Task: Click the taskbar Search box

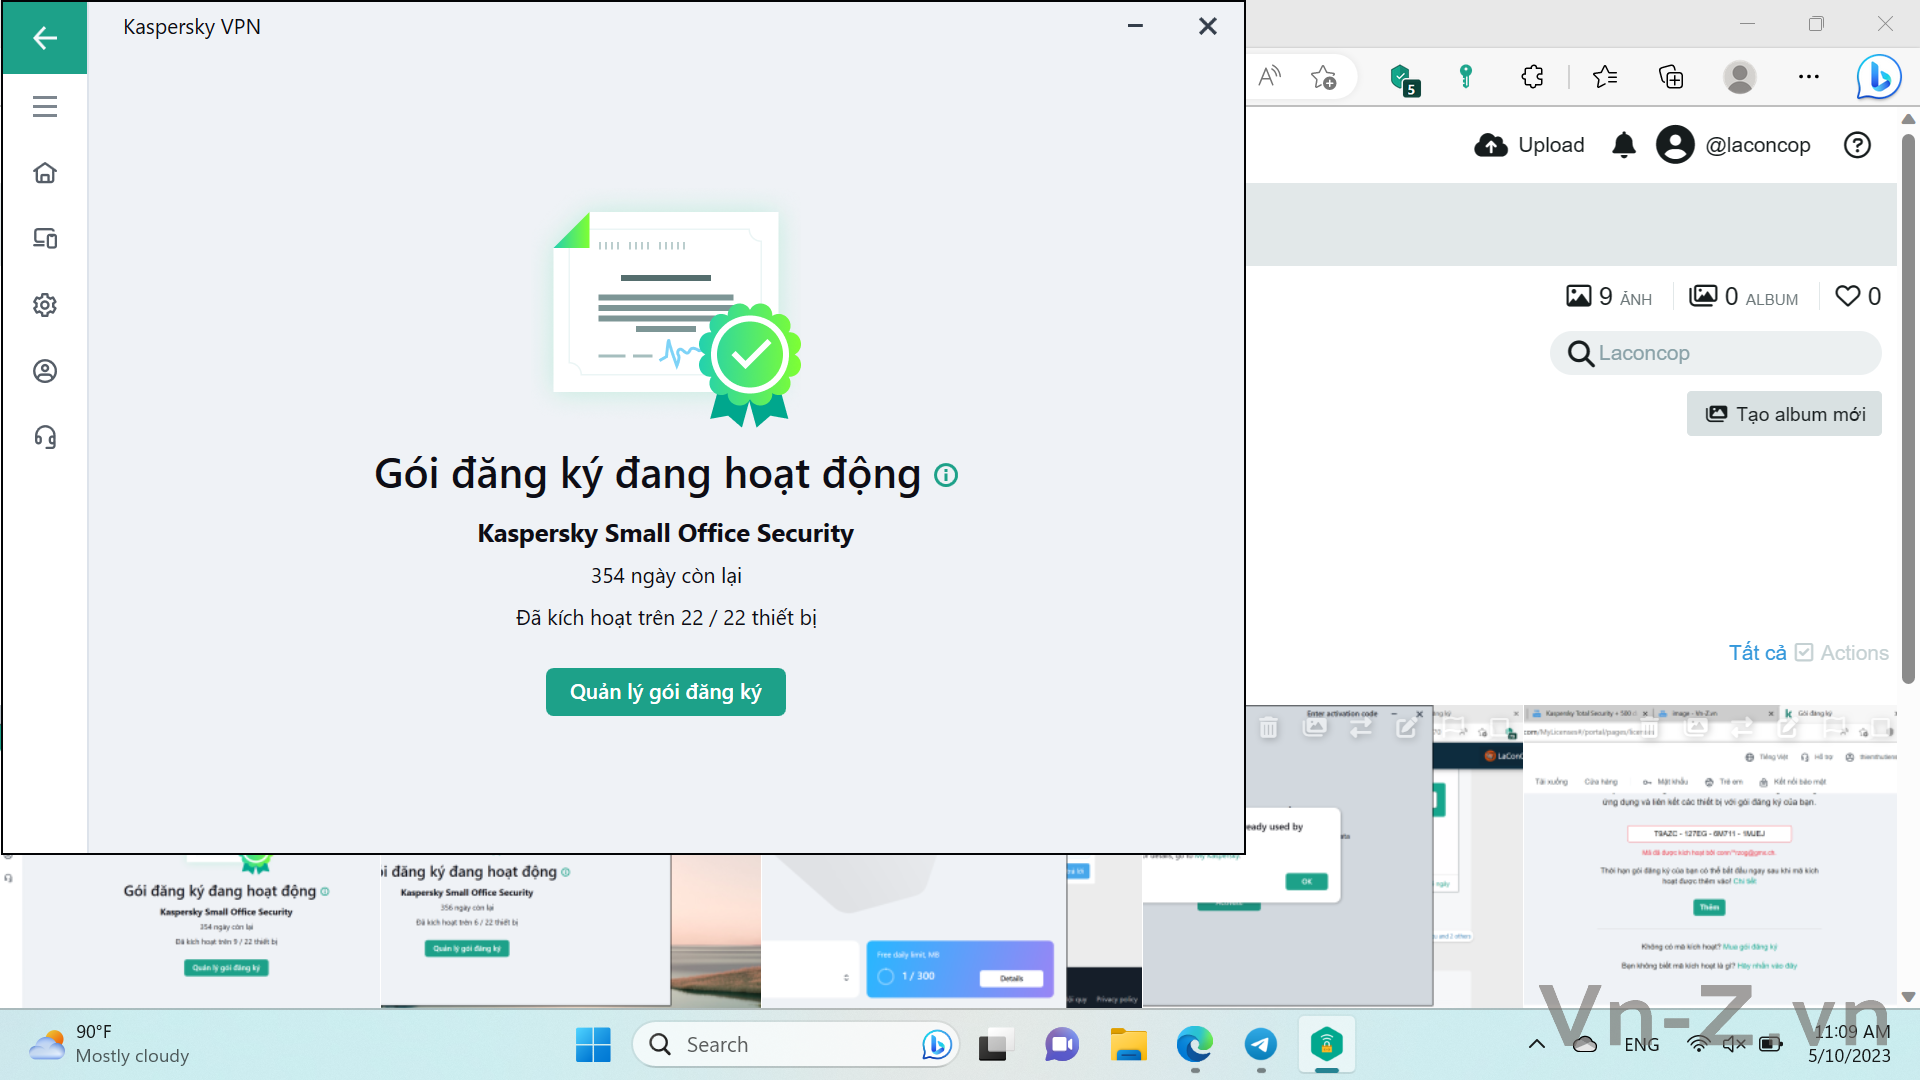Action: [796, 1045]
